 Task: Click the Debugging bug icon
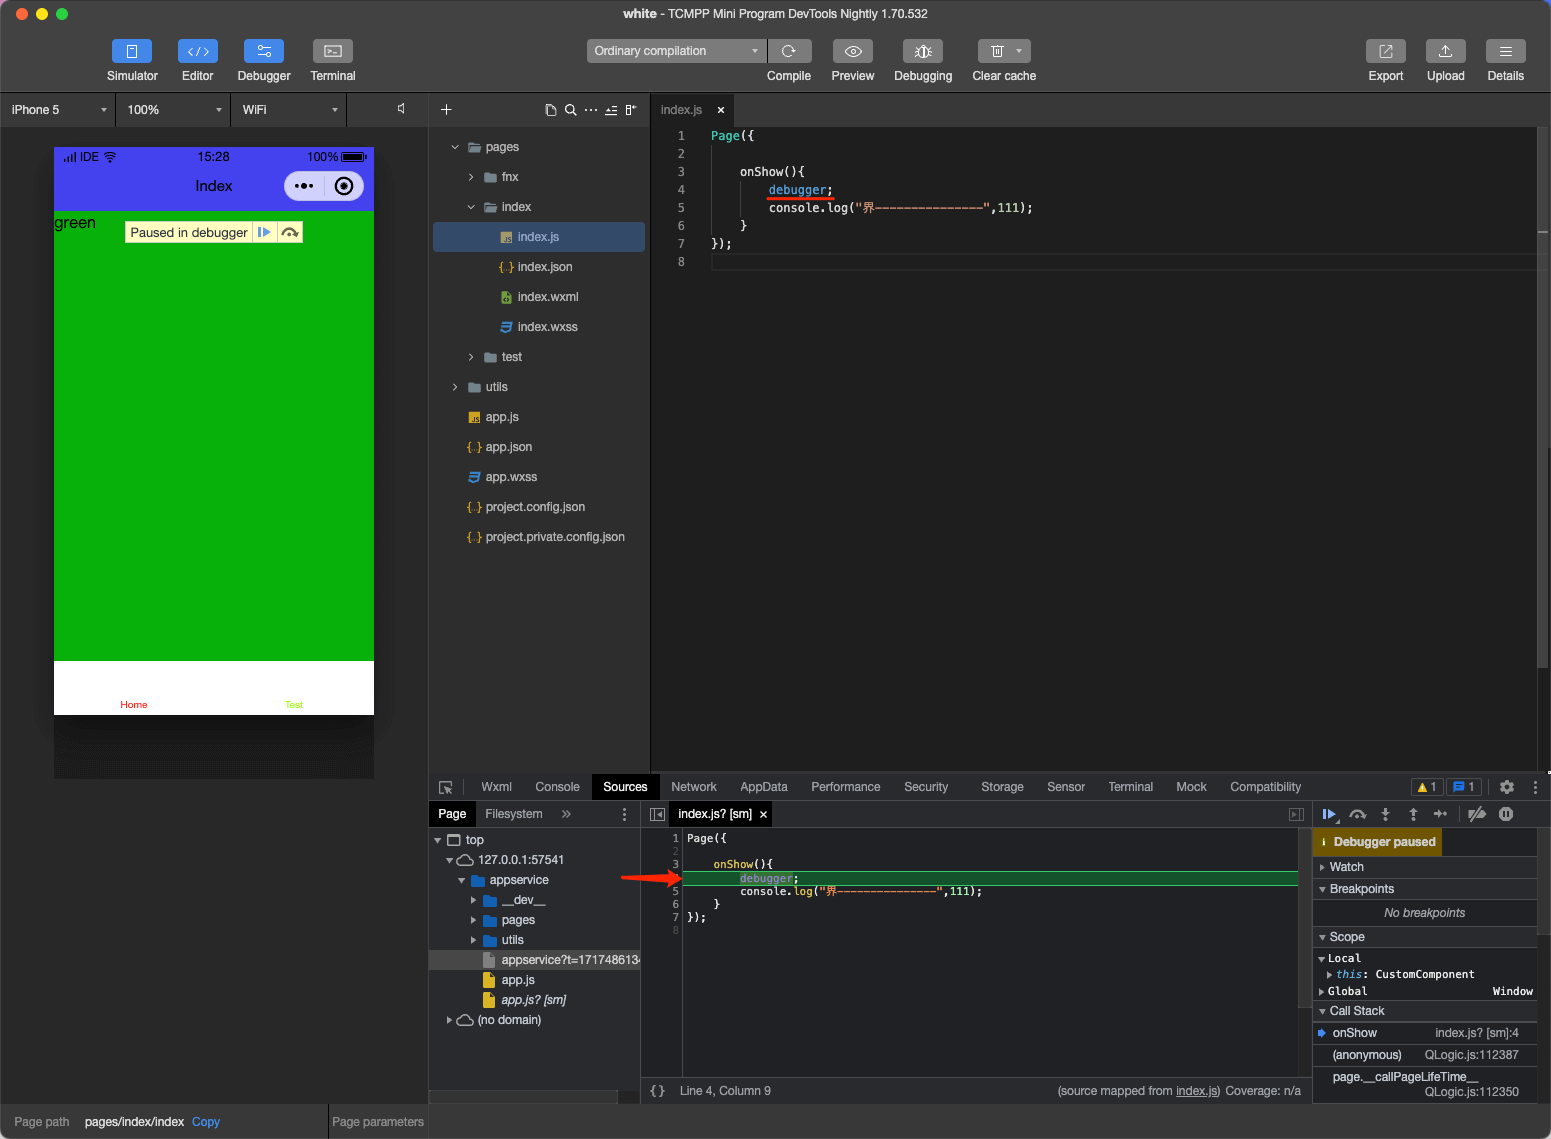(922, 51)
